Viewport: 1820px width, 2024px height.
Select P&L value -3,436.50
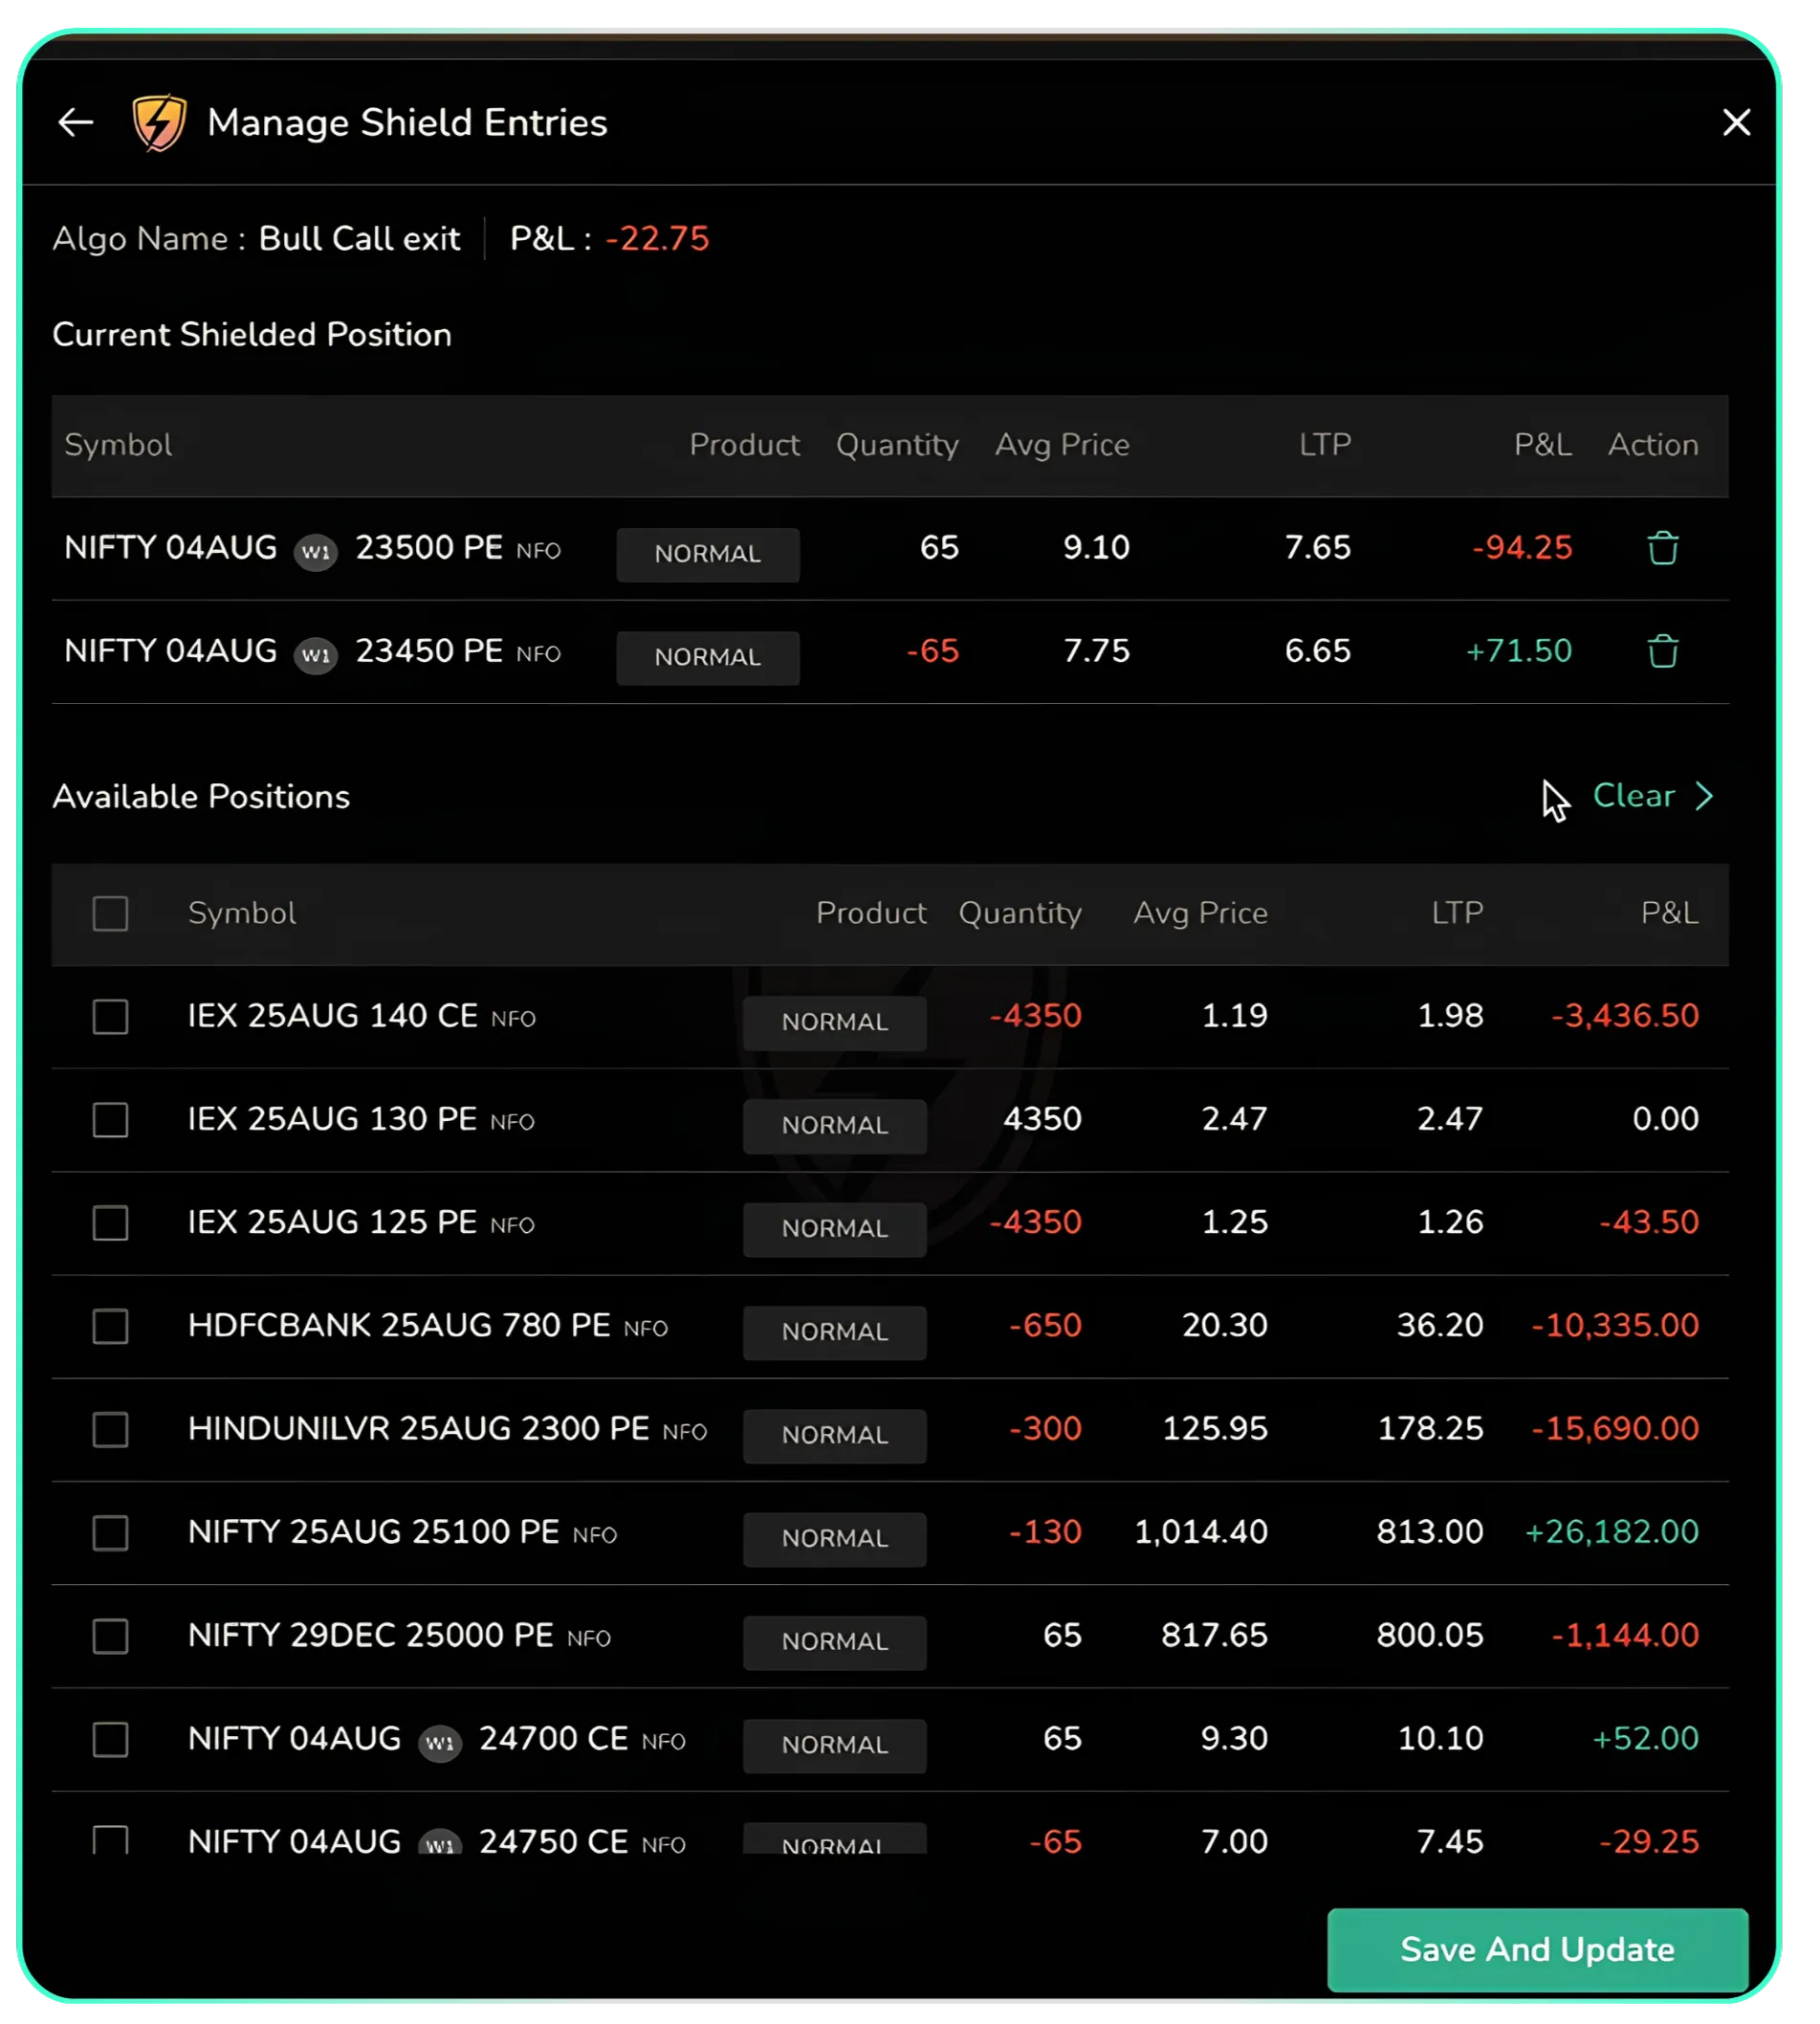tap(1625, 1016)
